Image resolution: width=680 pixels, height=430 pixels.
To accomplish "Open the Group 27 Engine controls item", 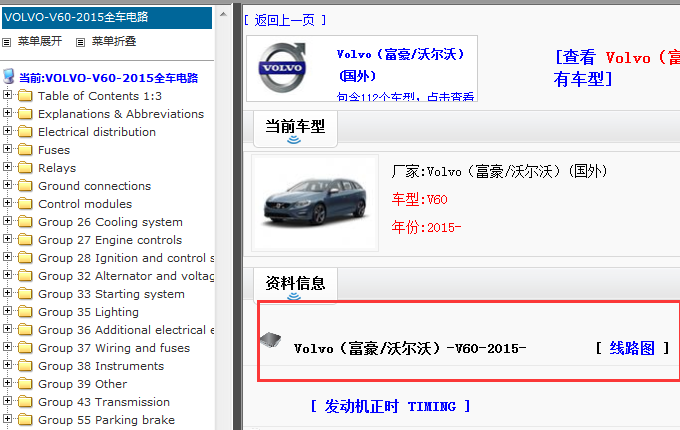I will 110,240.
